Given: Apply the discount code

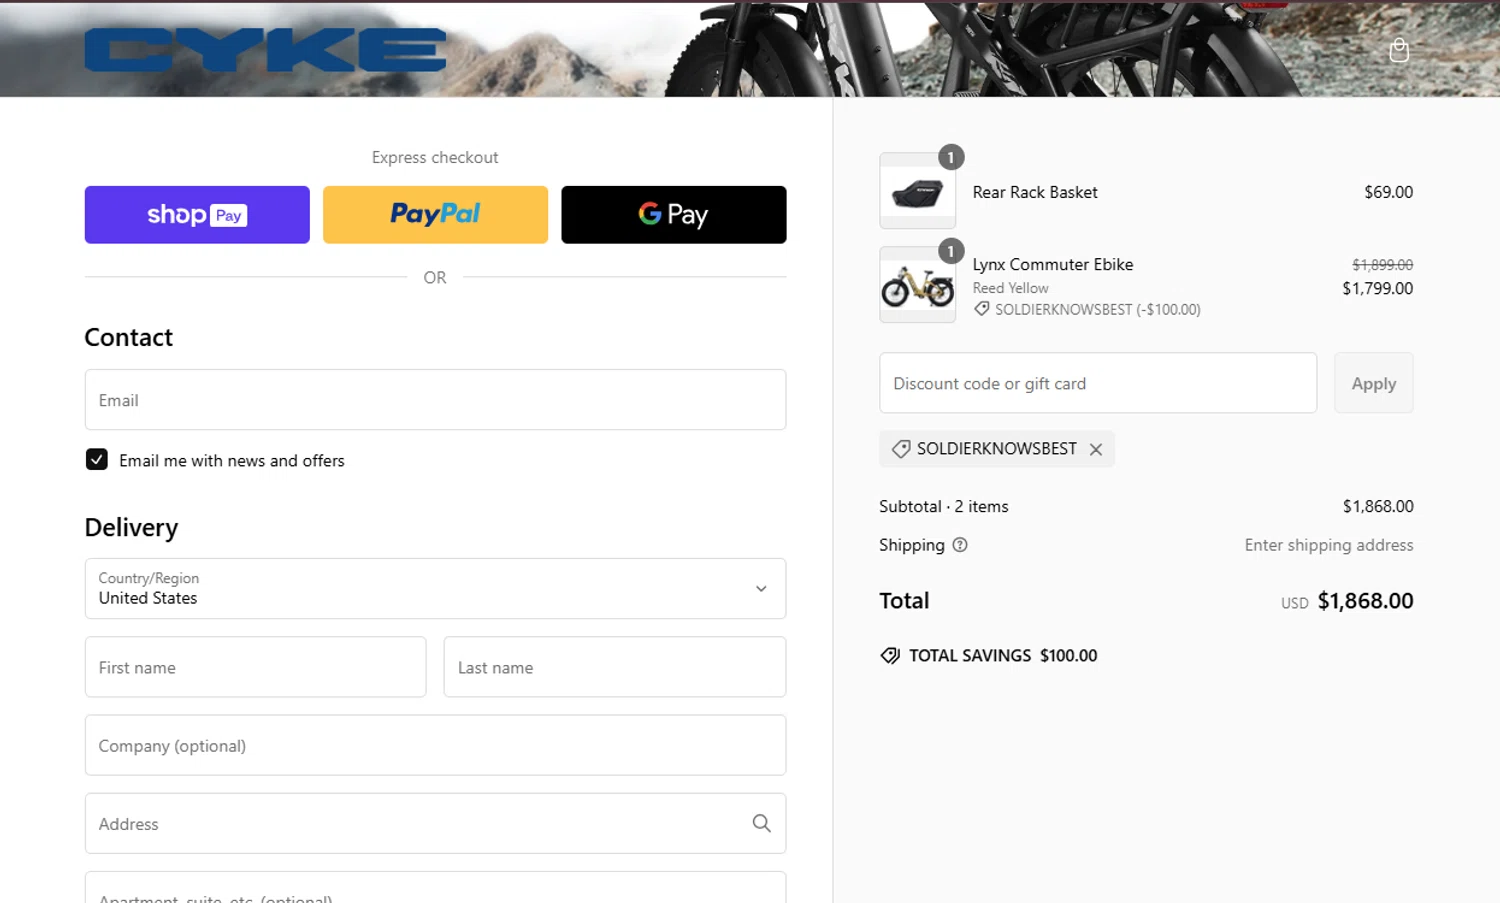Looking at the screenshot, I should point(1374,383).
